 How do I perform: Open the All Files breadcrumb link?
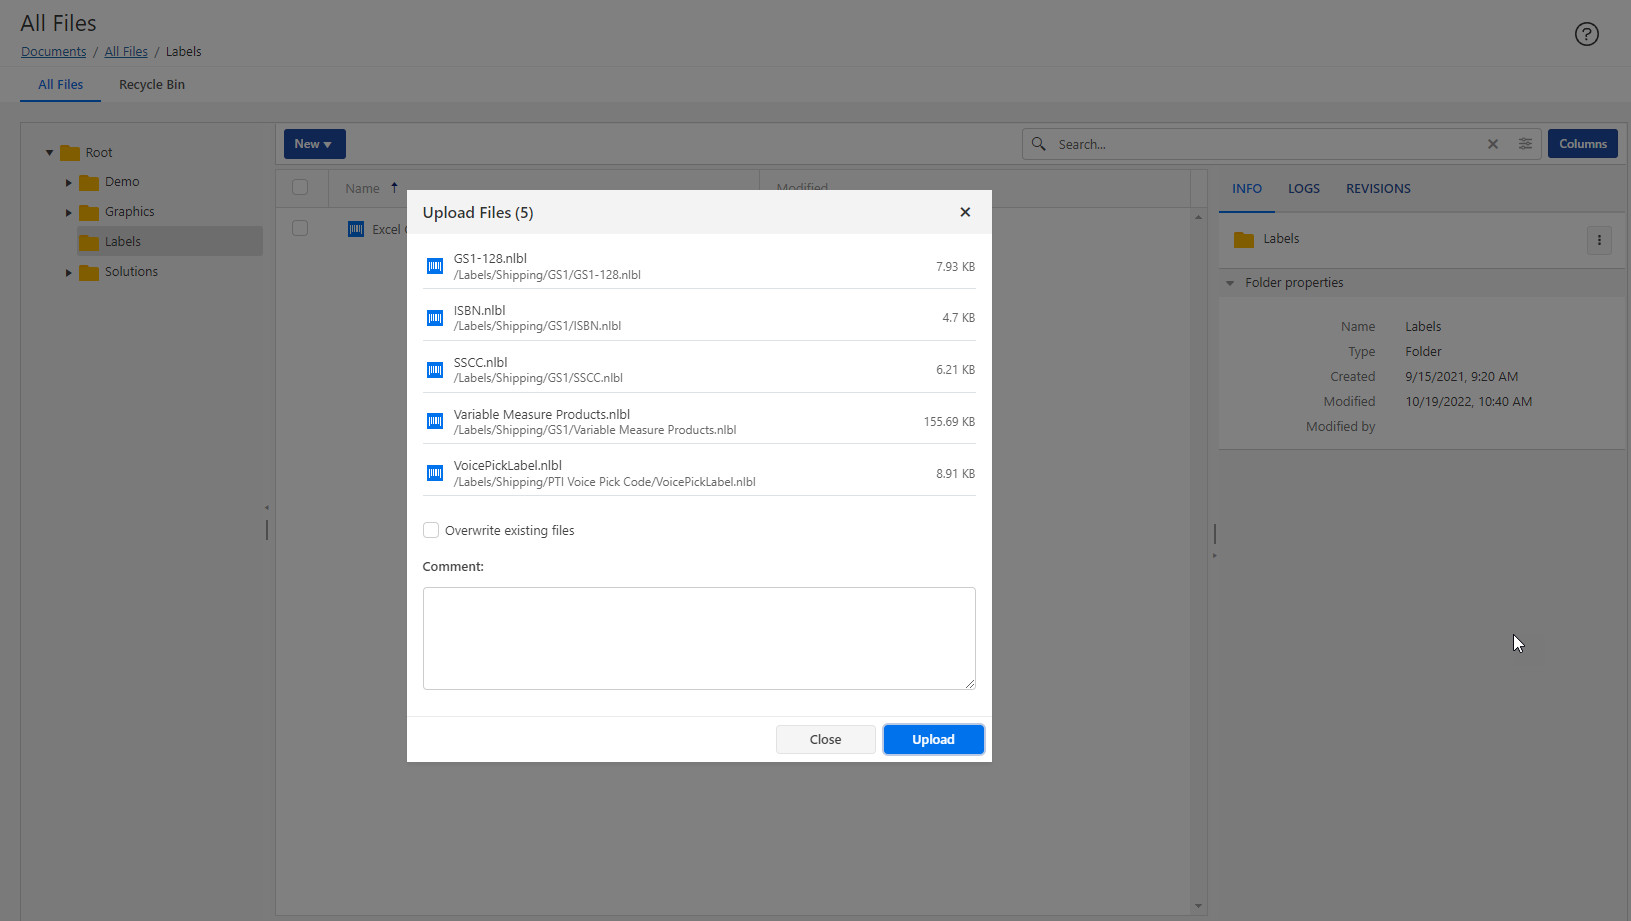[x=126, y=52]
